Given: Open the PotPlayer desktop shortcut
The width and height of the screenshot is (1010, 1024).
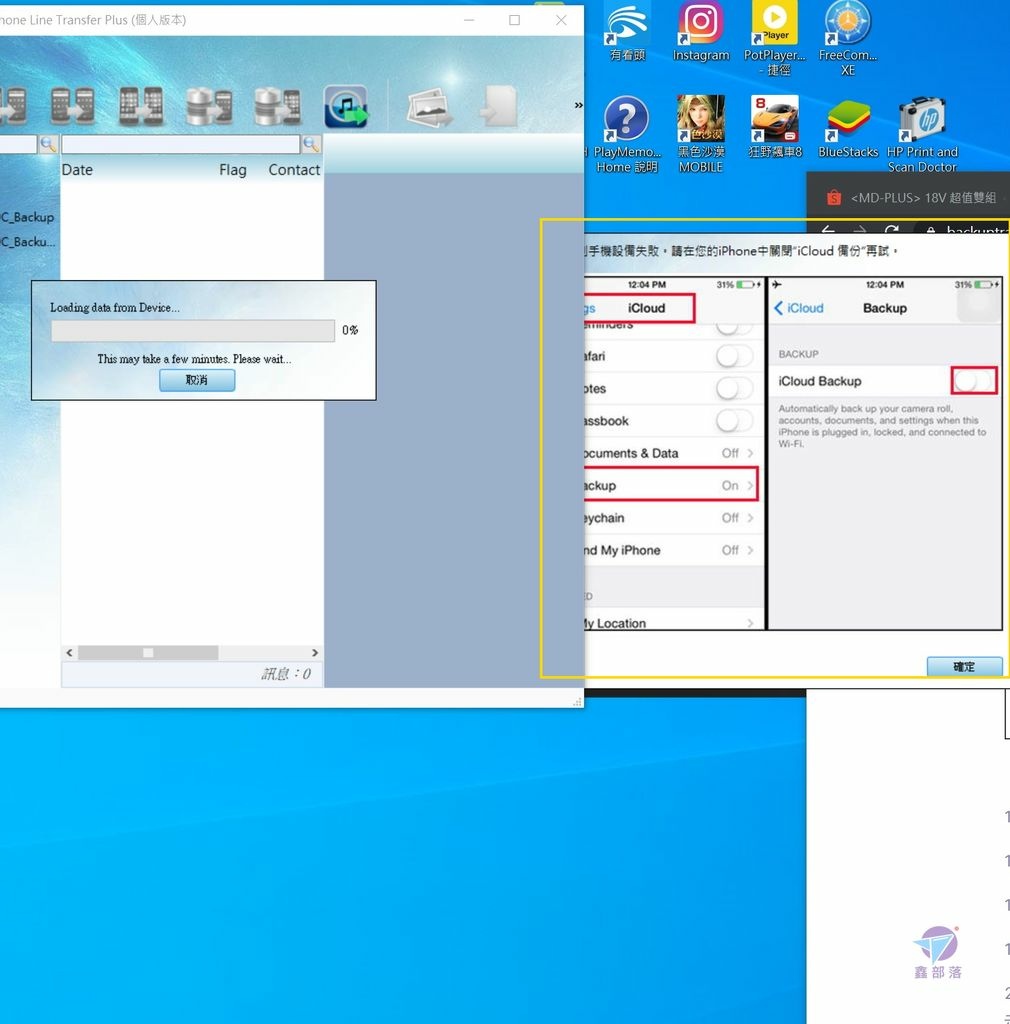Looking at the screenshot, I should [x=775, y=38].
